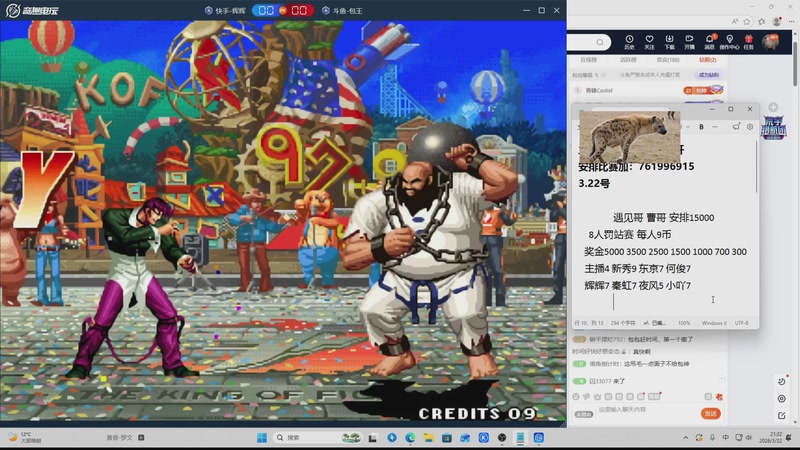Open the Windows Start button
Viewport: 800px width, 450px height.
point(262,438)
